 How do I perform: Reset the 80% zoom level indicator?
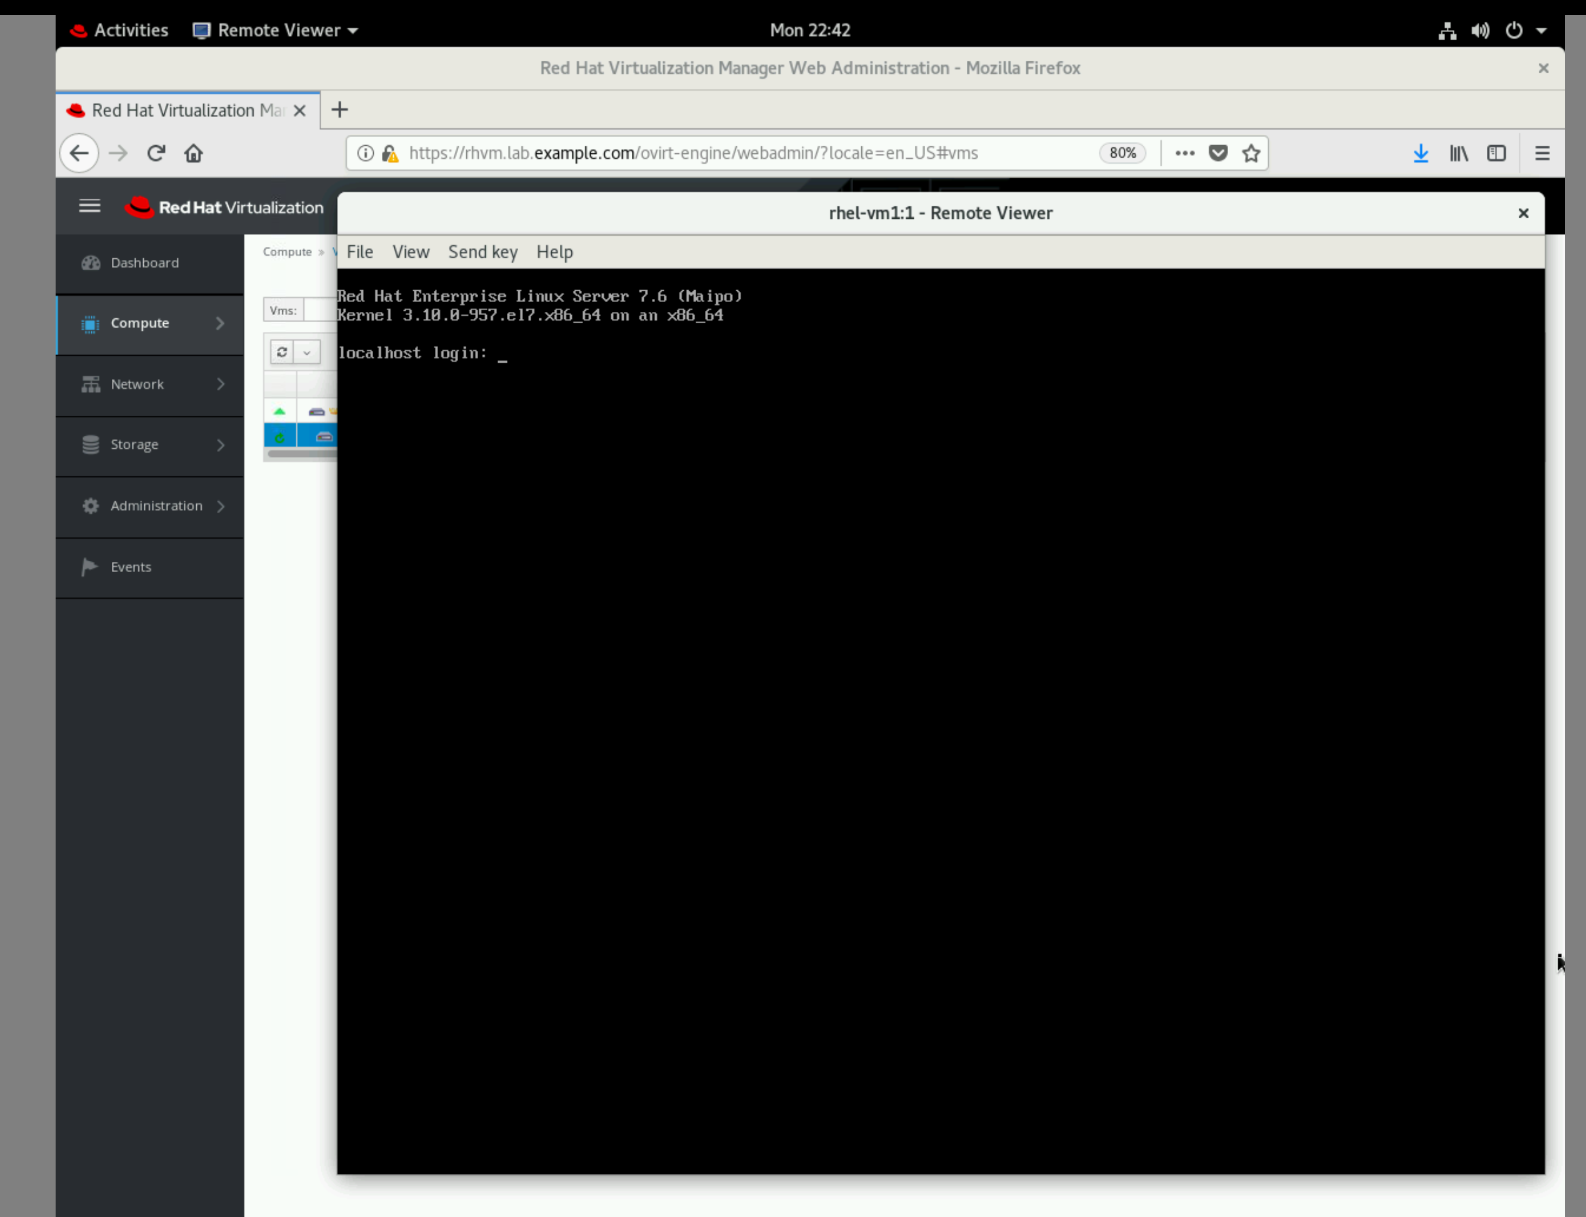coord(1122,153)
